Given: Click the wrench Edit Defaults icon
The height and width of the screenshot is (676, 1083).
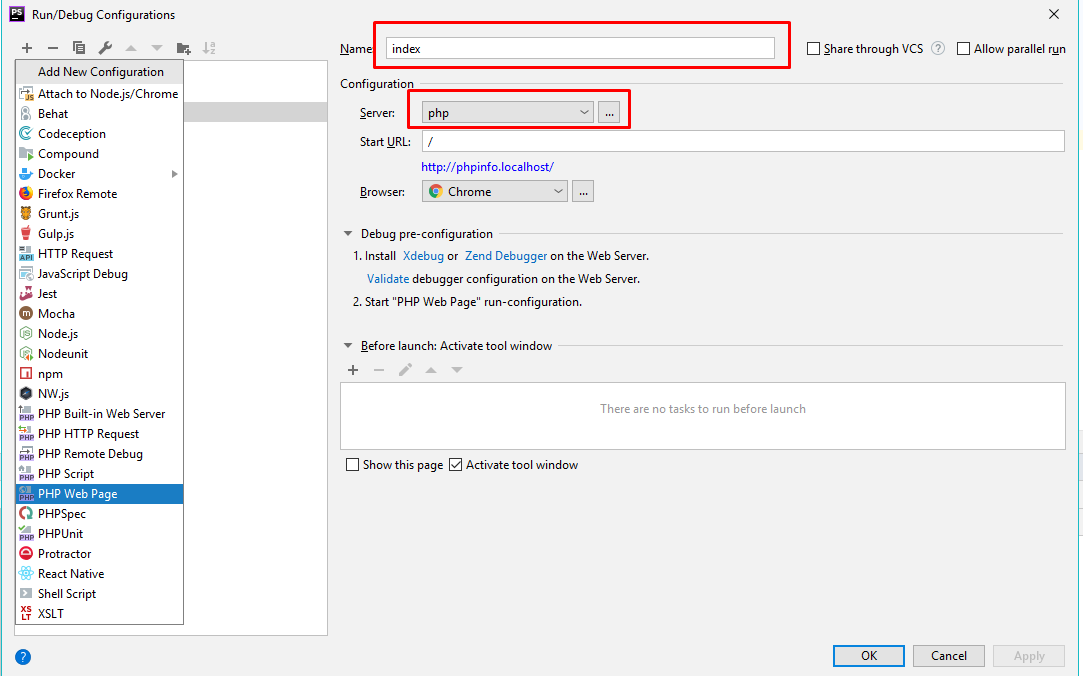Looking at the screenshot, I should click(105, 48).
